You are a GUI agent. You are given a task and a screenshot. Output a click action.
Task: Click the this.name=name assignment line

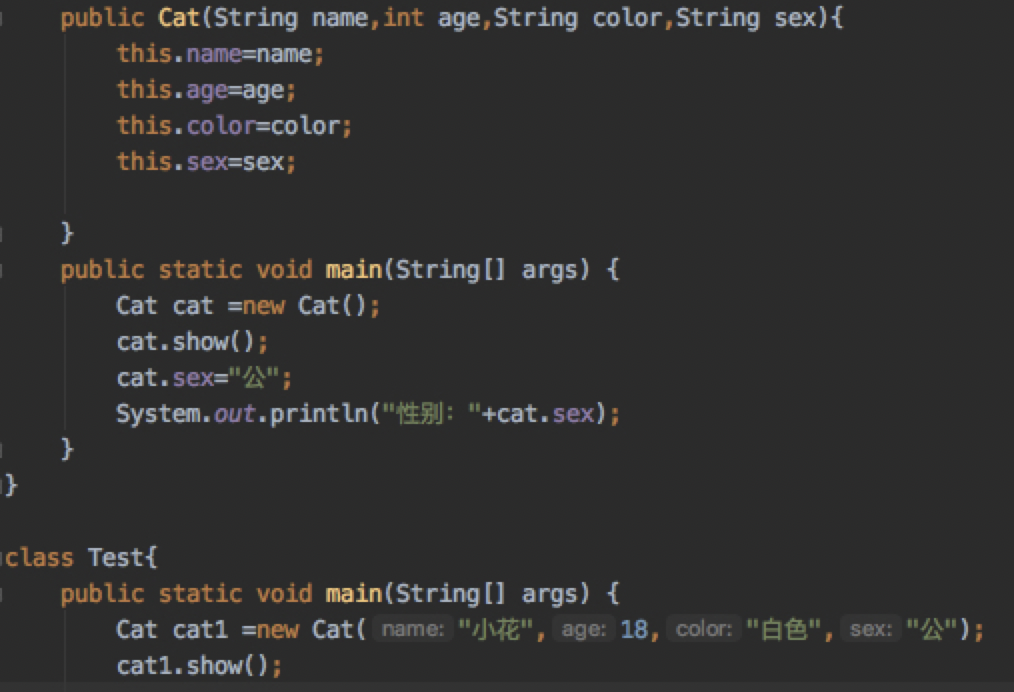point(220,54)
